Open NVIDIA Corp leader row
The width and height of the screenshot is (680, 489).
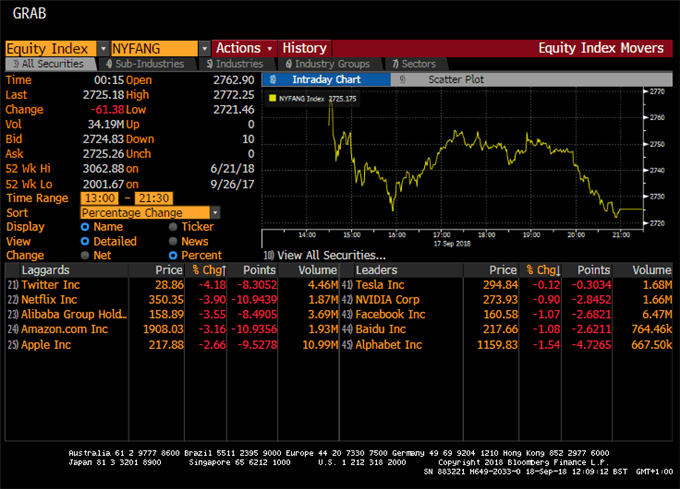tap(507, 300)
